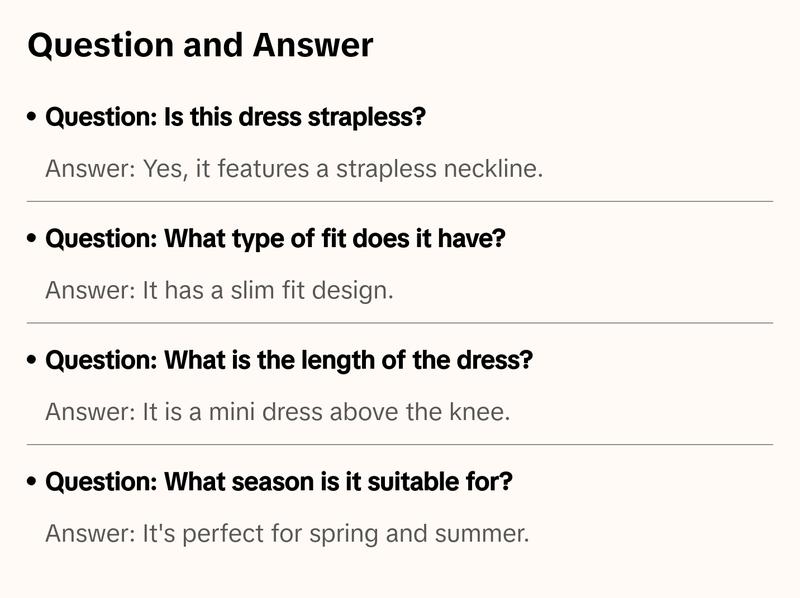This screenshot has width=800, height=598.
Task: Click the bullet beside the fit question
Action: [x=33, y=239]
